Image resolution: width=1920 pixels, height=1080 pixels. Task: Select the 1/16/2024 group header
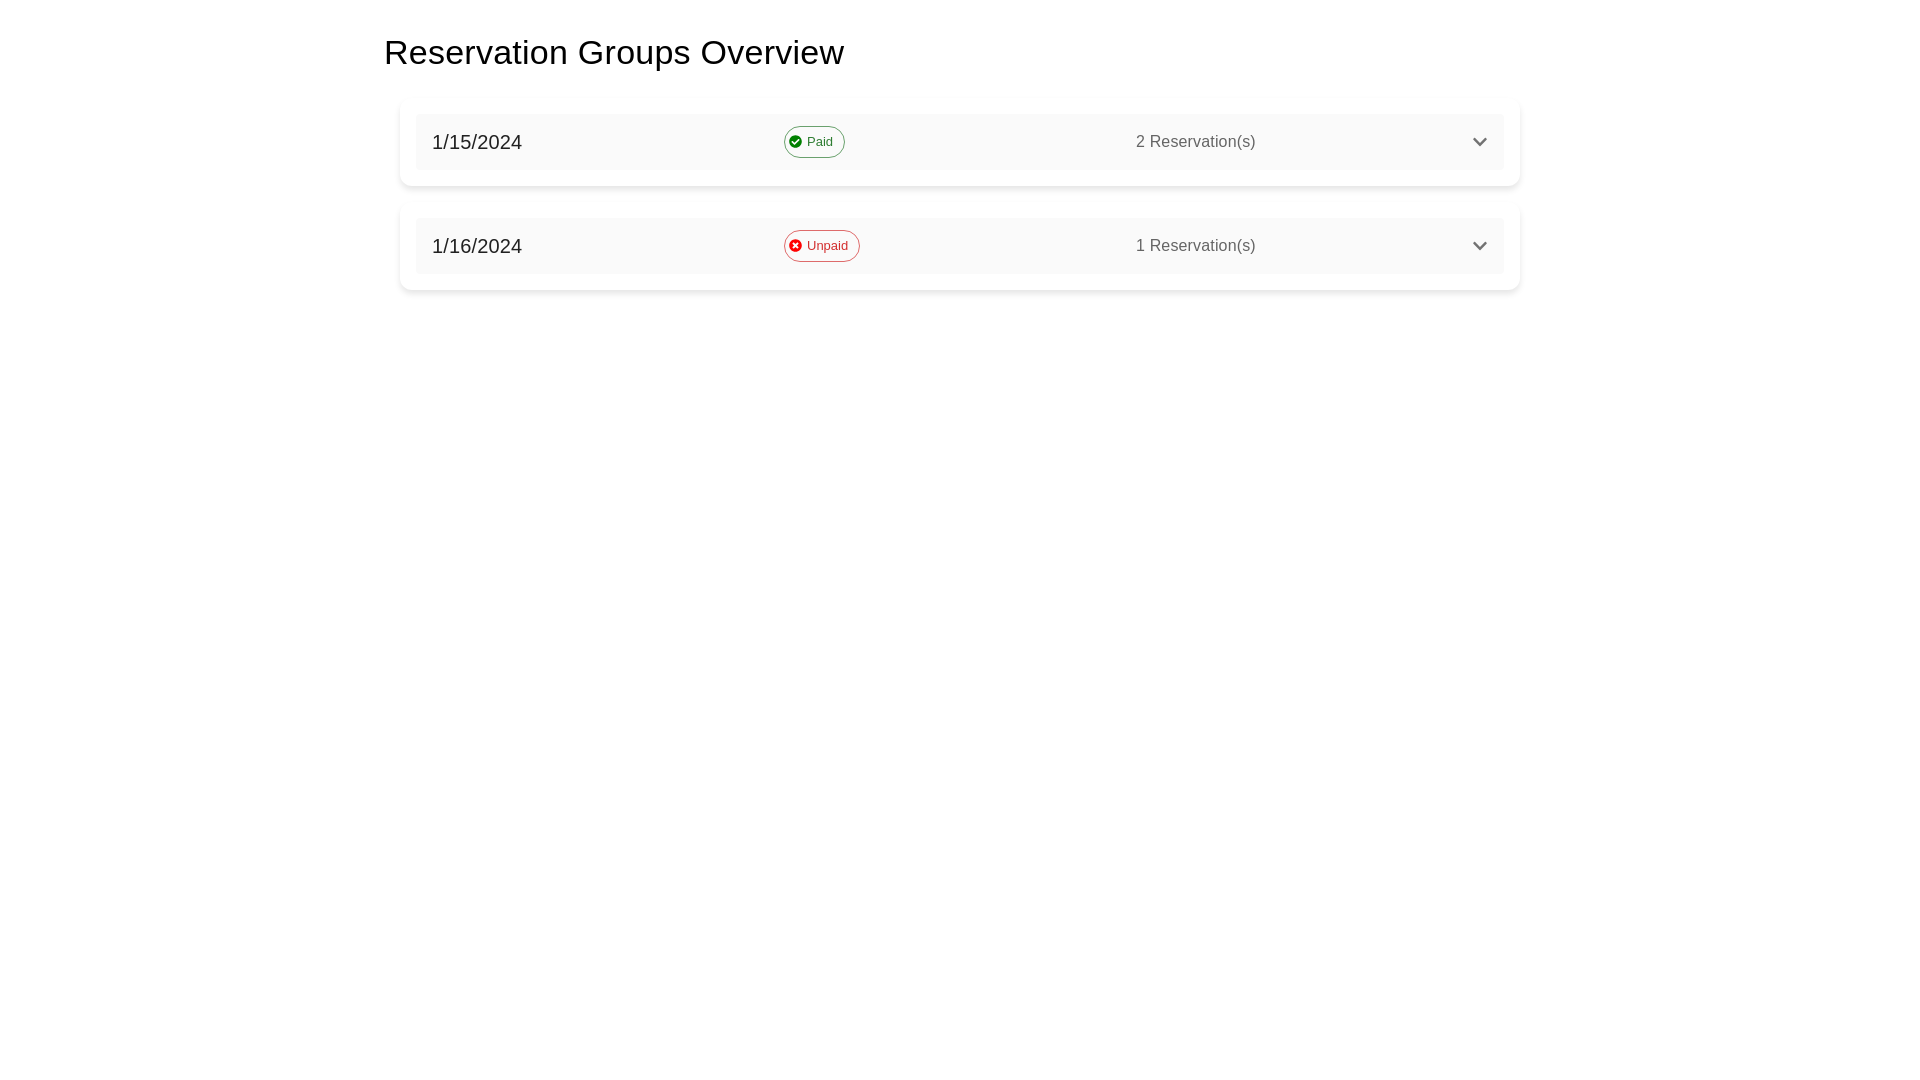coord(958,245)
